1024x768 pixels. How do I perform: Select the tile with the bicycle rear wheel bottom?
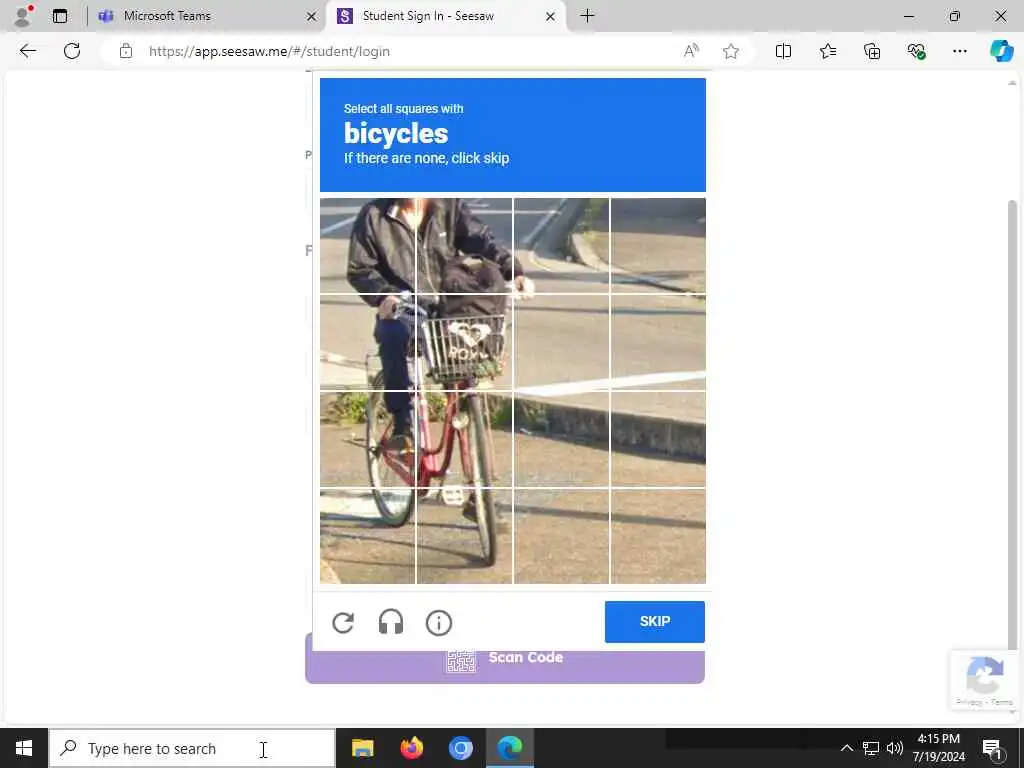[368, 536]
